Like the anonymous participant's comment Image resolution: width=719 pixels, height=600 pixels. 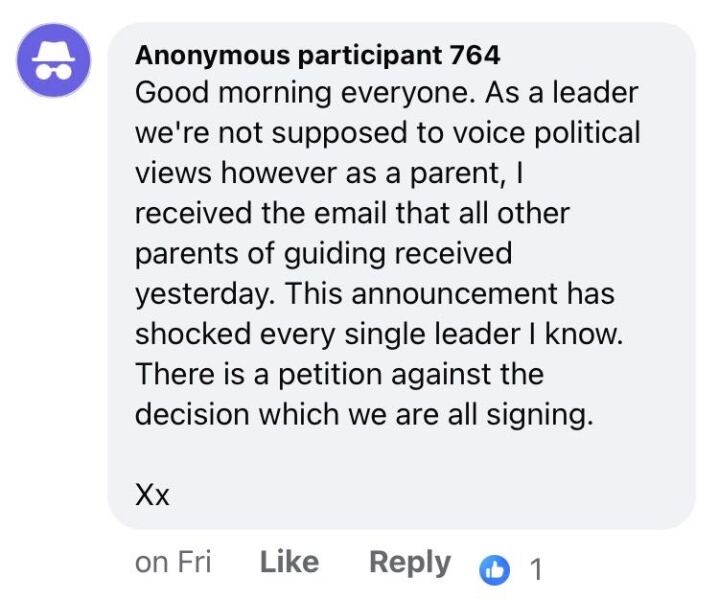click(x=289, y=563)
